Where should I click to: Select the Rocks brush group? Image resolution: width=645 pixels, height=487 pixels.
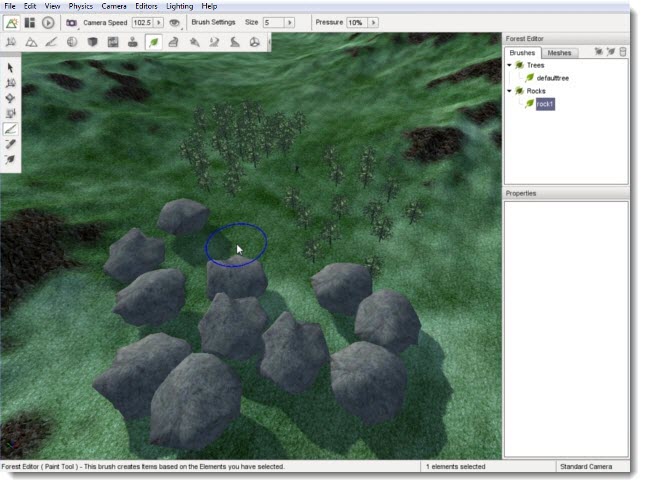[x=536, y=90]
